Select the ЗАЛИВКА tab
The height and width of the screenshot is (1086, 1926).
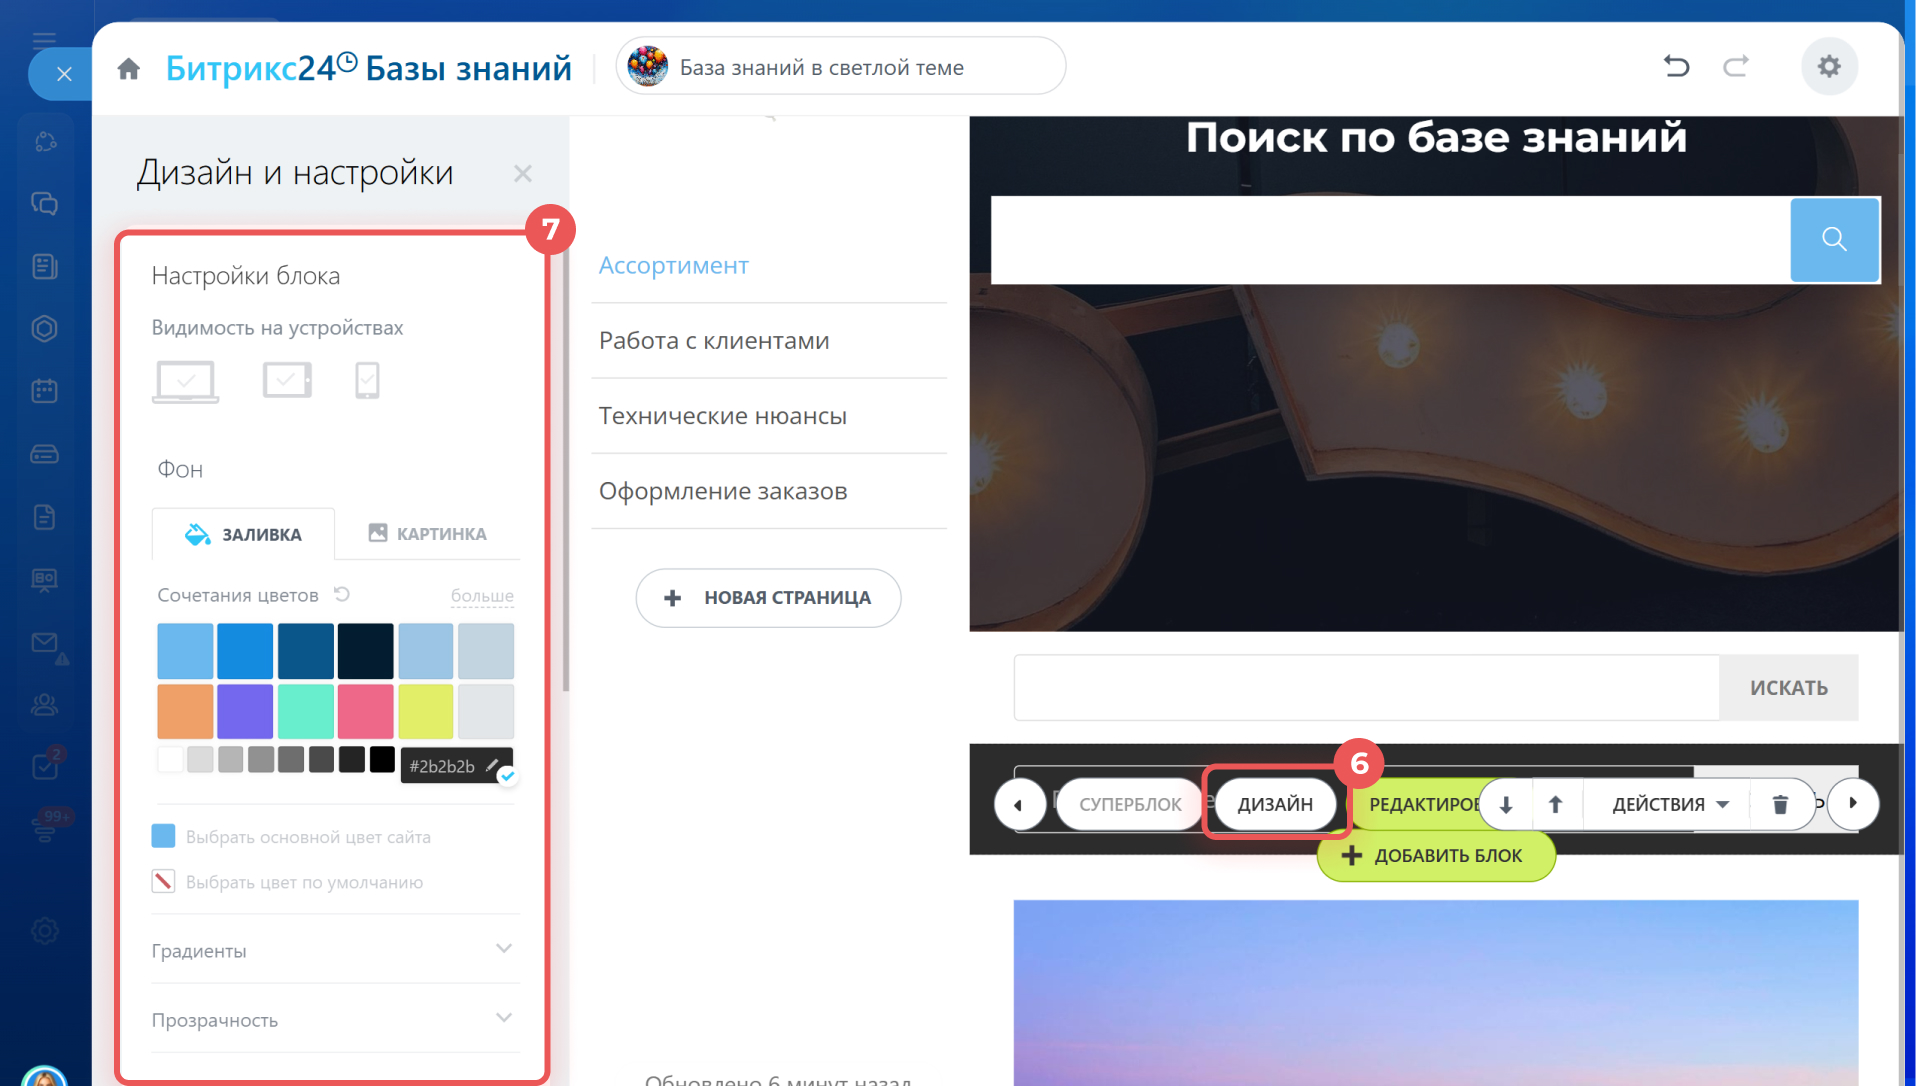tap(243, 534)
